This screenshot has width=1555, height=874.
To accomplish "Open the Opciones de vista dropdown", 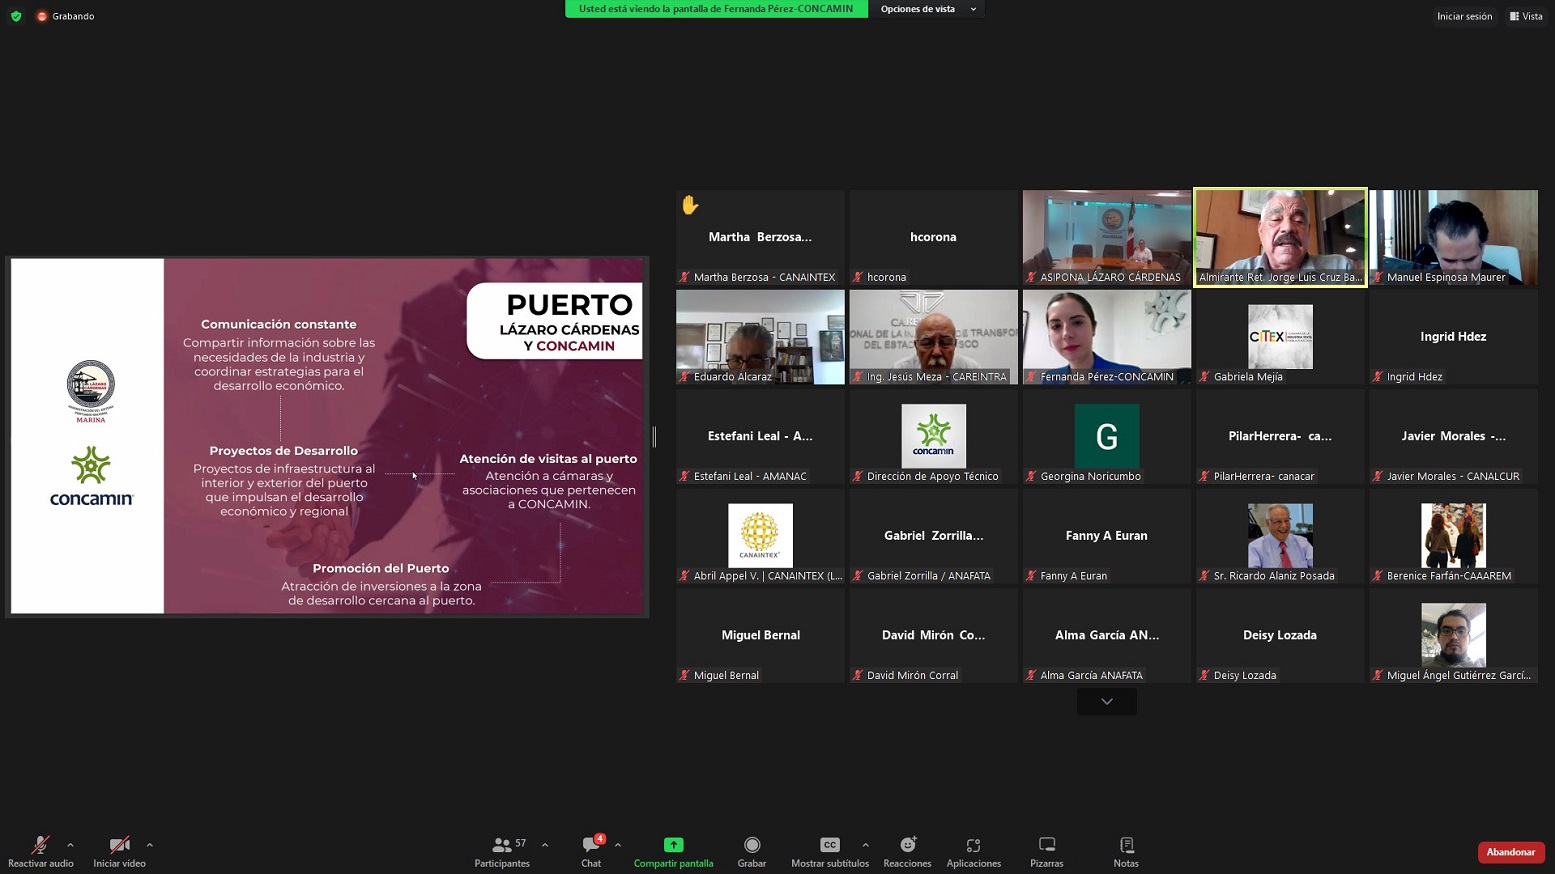I will pyautogui.click(x=925, y=9).
